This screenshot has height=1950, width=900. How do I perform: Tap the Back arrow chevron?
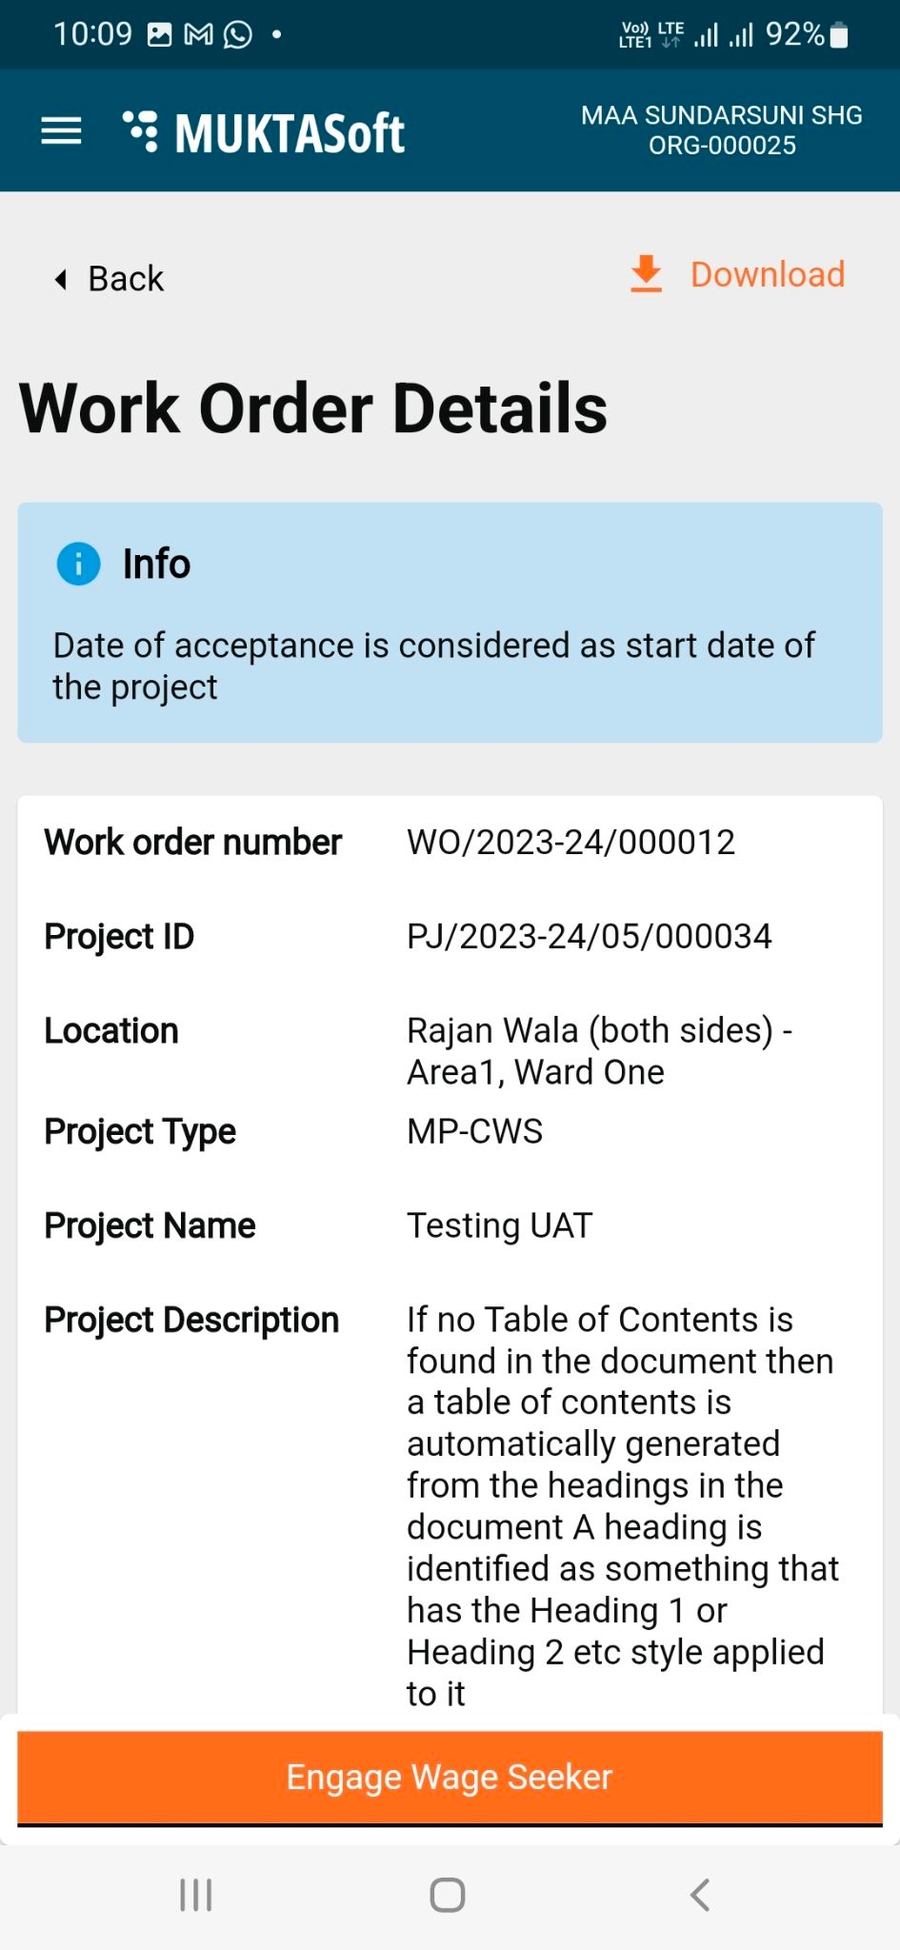61,279
